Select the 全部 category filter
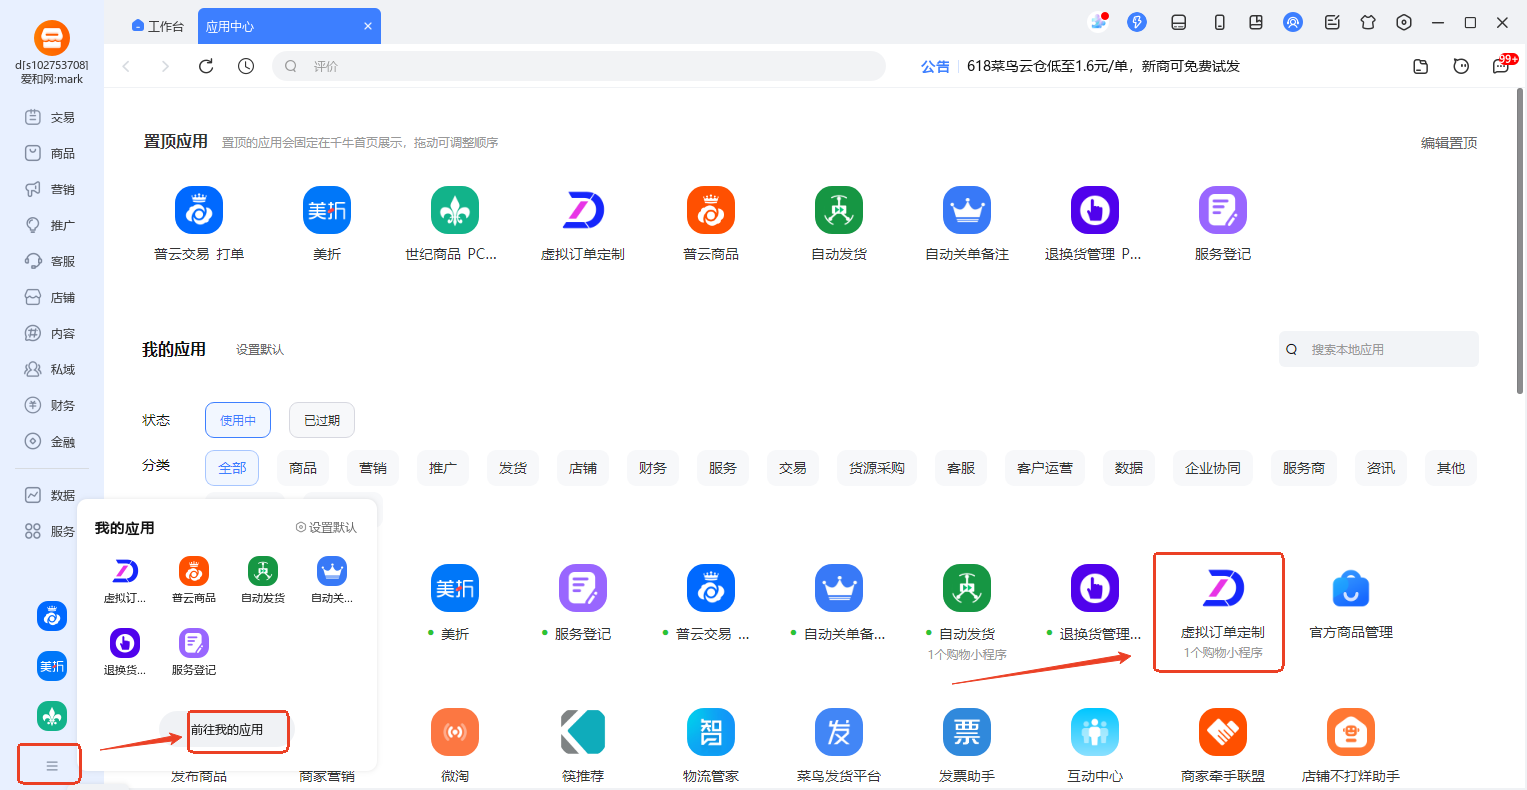Image resolution: width=1527 pixels, height=790 pixels. pyautogui.click(x=232, y=468)
